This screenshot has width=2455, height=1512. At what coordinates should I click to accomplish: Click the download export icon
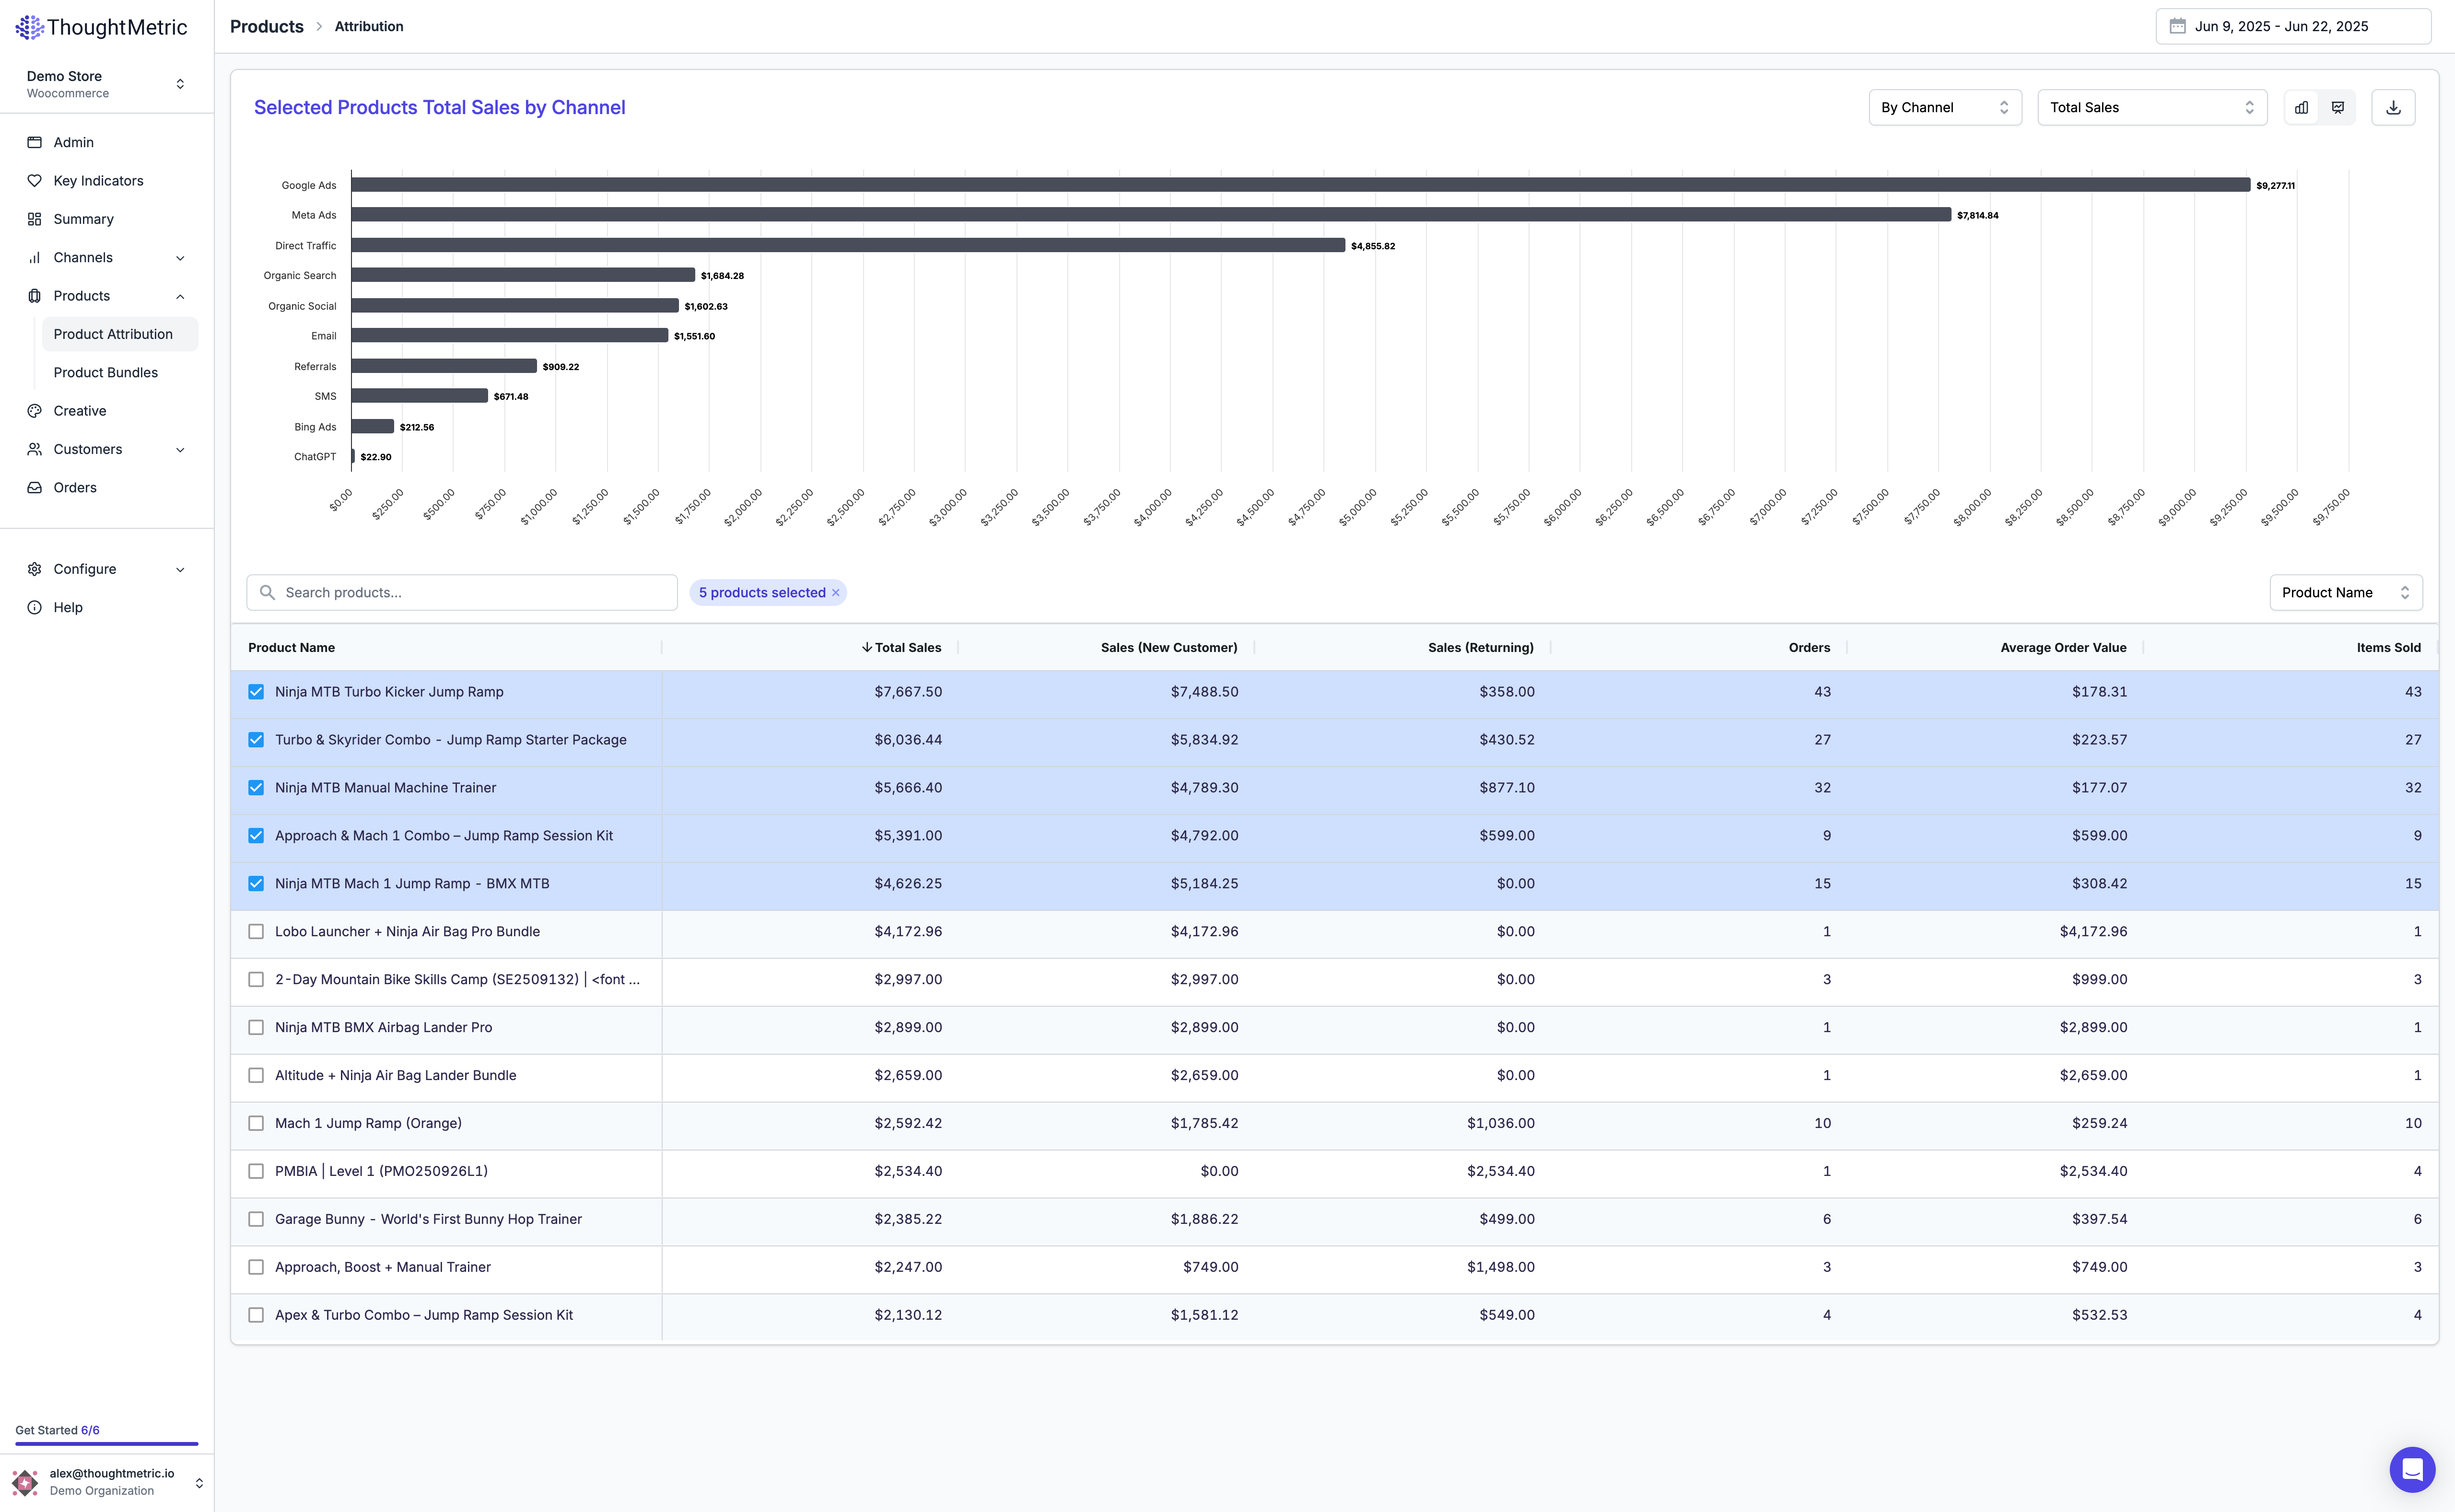pos(2393,107)
